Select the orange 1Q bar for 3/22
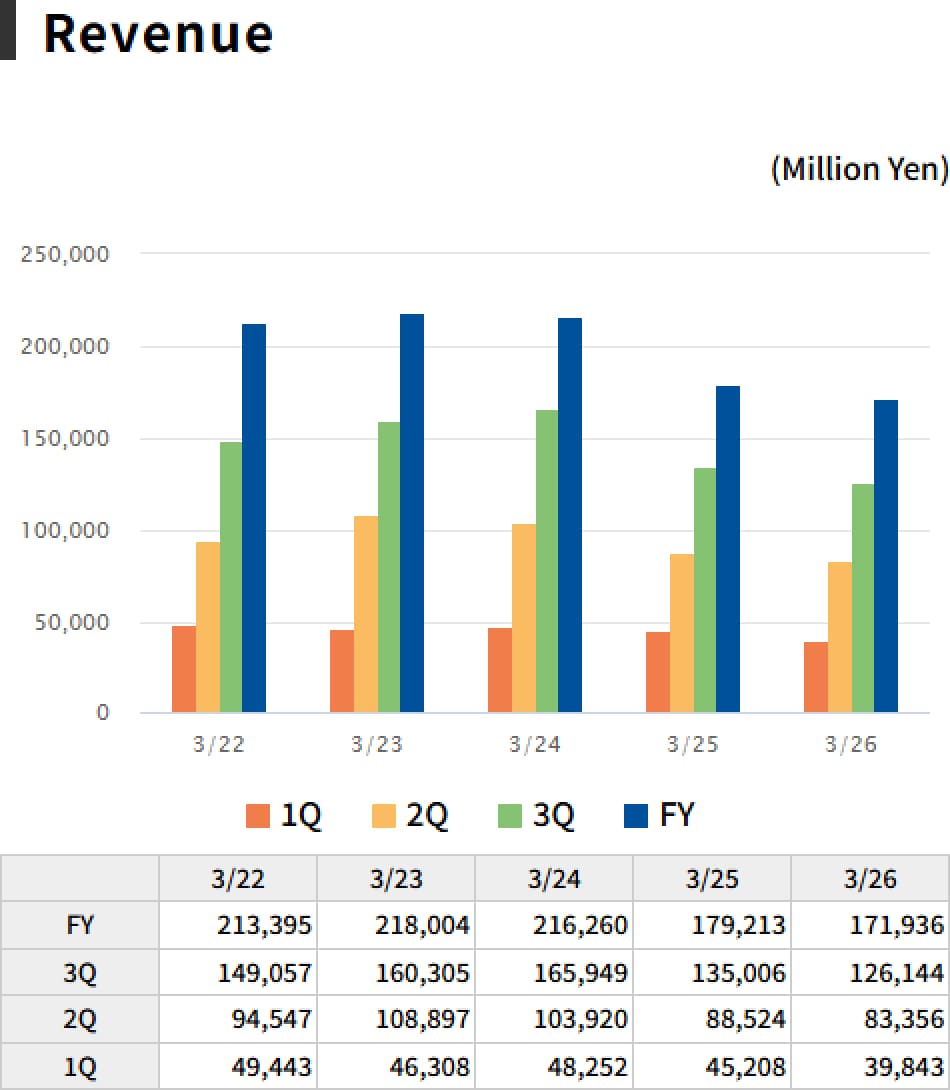Image resolution: width=950 pixels, height=1090 pixels. [184, 669]
